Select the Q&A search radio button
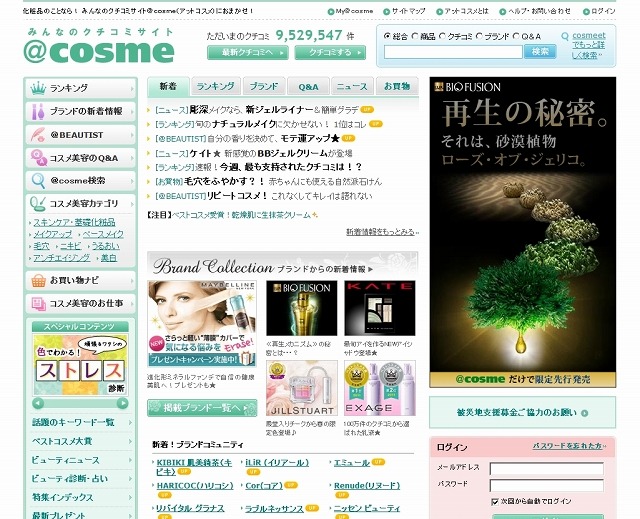Viewport: 640px width, 519px height. 516,36
